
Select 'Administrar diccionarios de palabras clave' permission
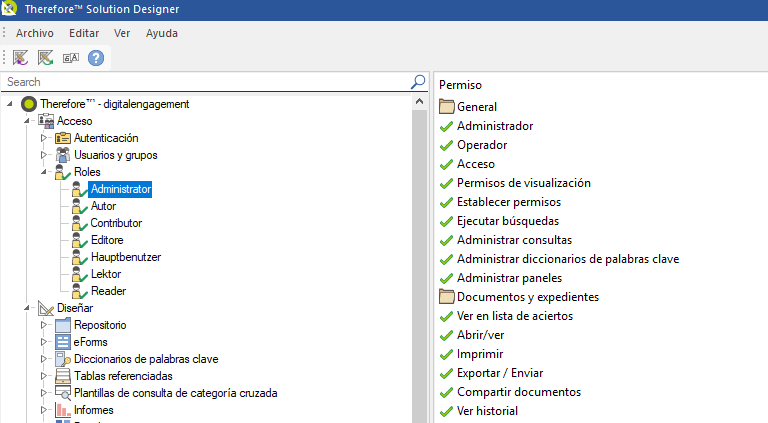click(568, 259)
